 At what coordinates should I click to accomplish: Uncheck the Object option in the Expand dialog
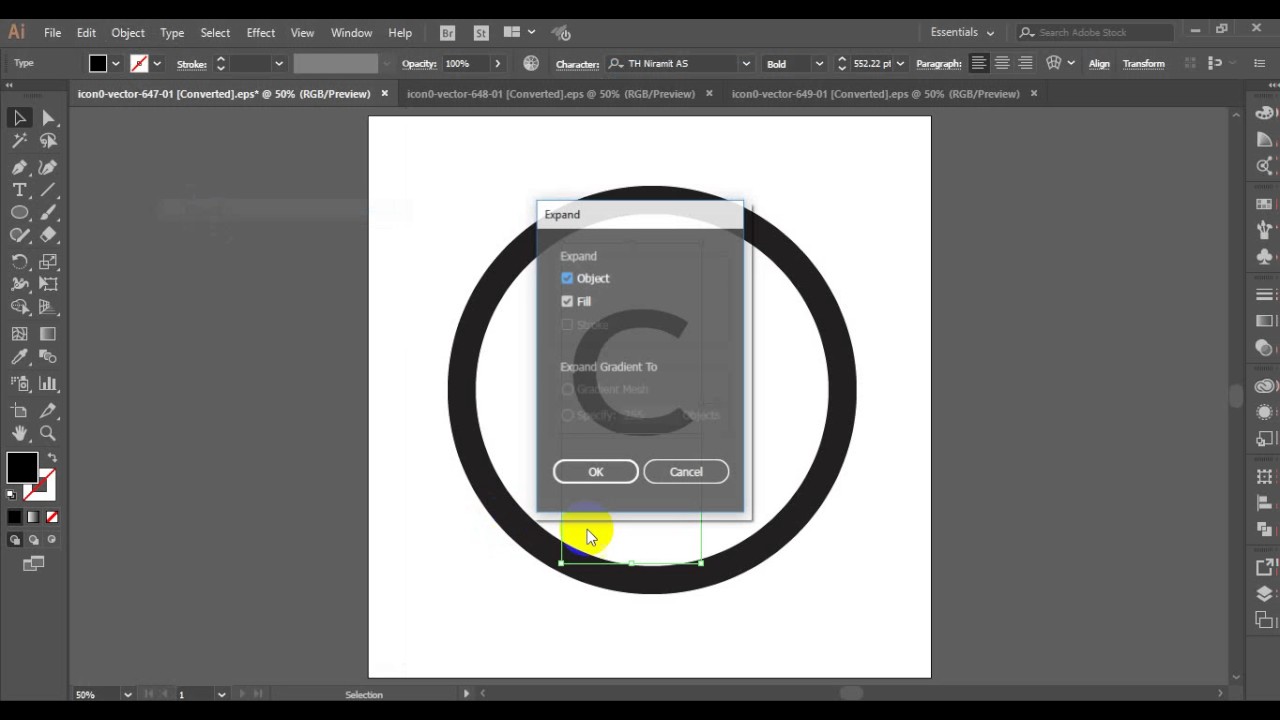tap(567, 278)
